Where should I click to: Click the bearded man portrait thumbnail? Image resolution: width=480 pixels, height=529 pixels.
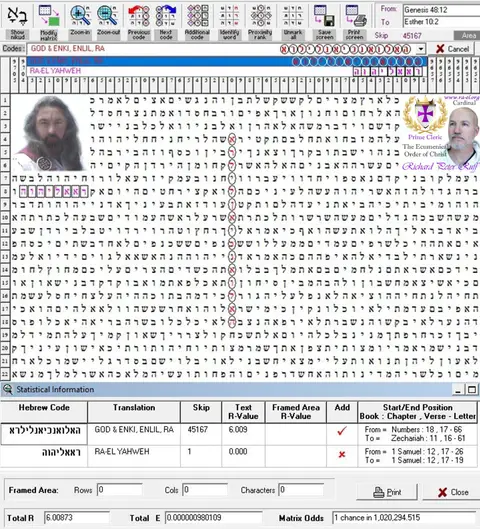coord(50,133)
